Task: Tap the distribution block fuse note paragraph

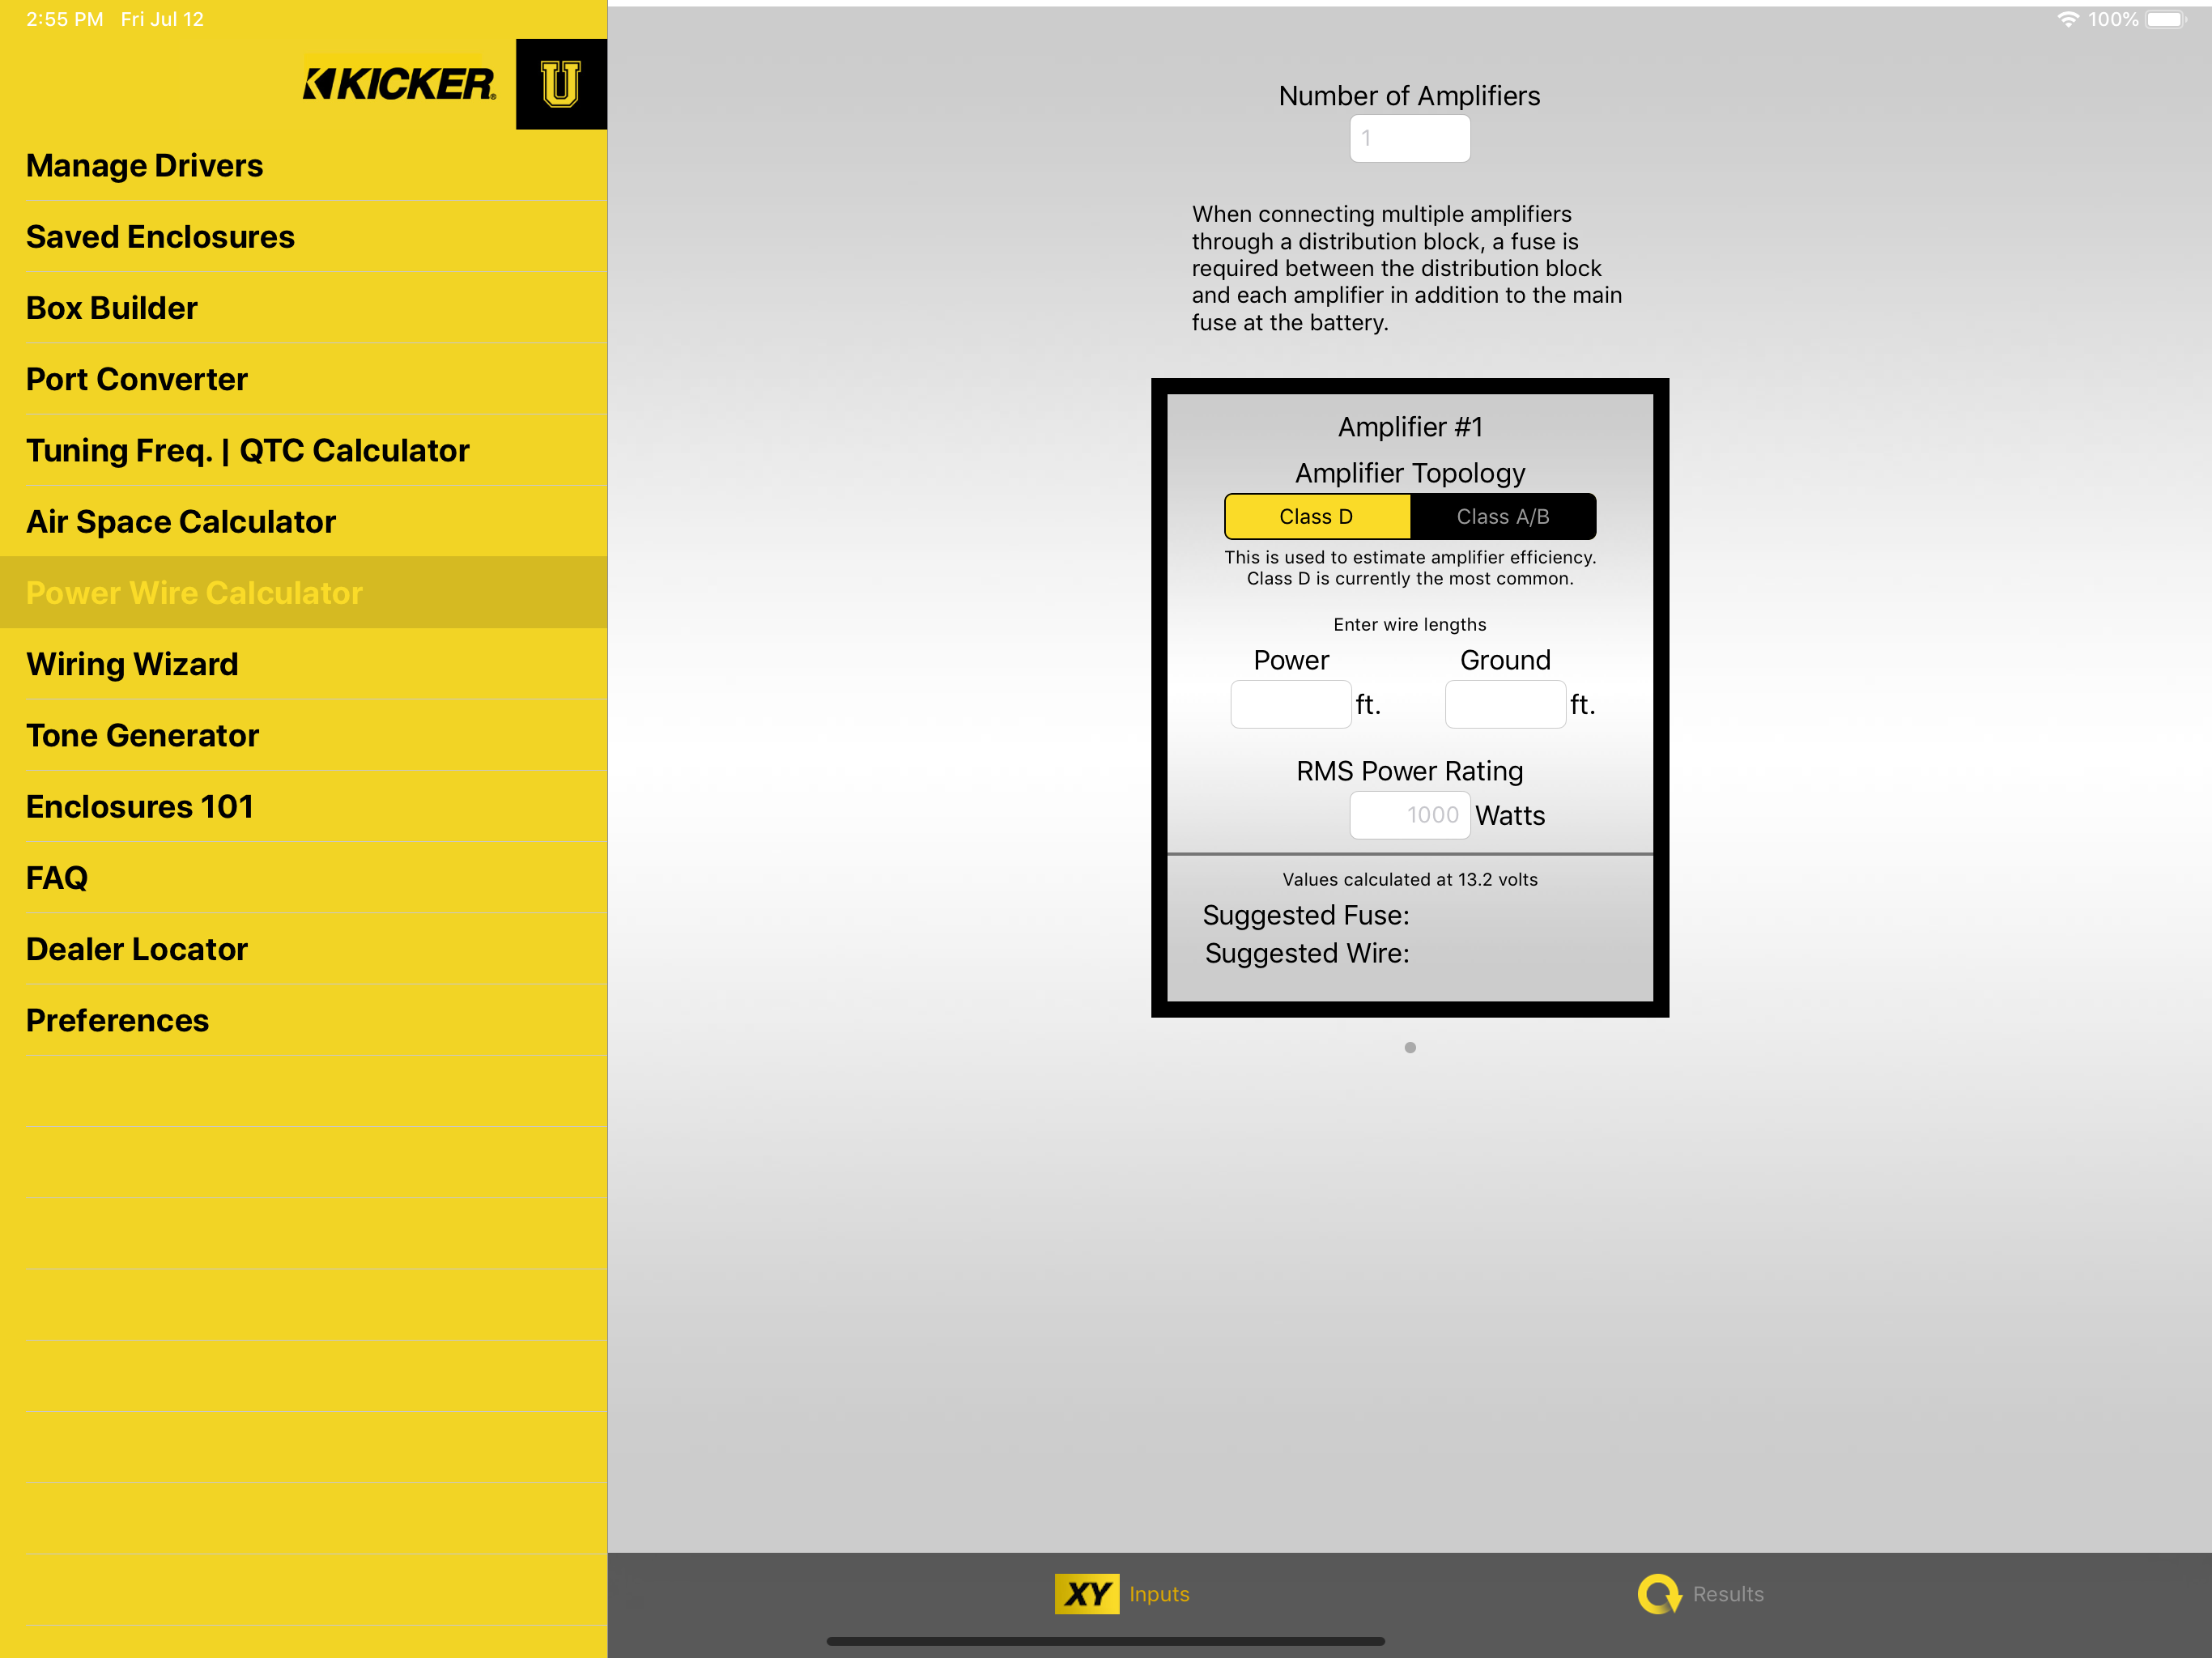Action: pyautogui.click(x=1407, y=268)
